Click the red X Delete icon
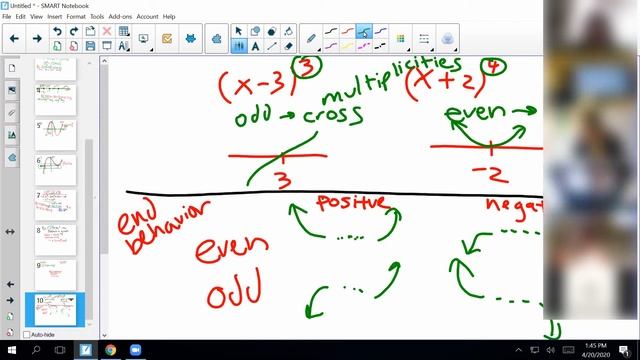 [107, 31]
